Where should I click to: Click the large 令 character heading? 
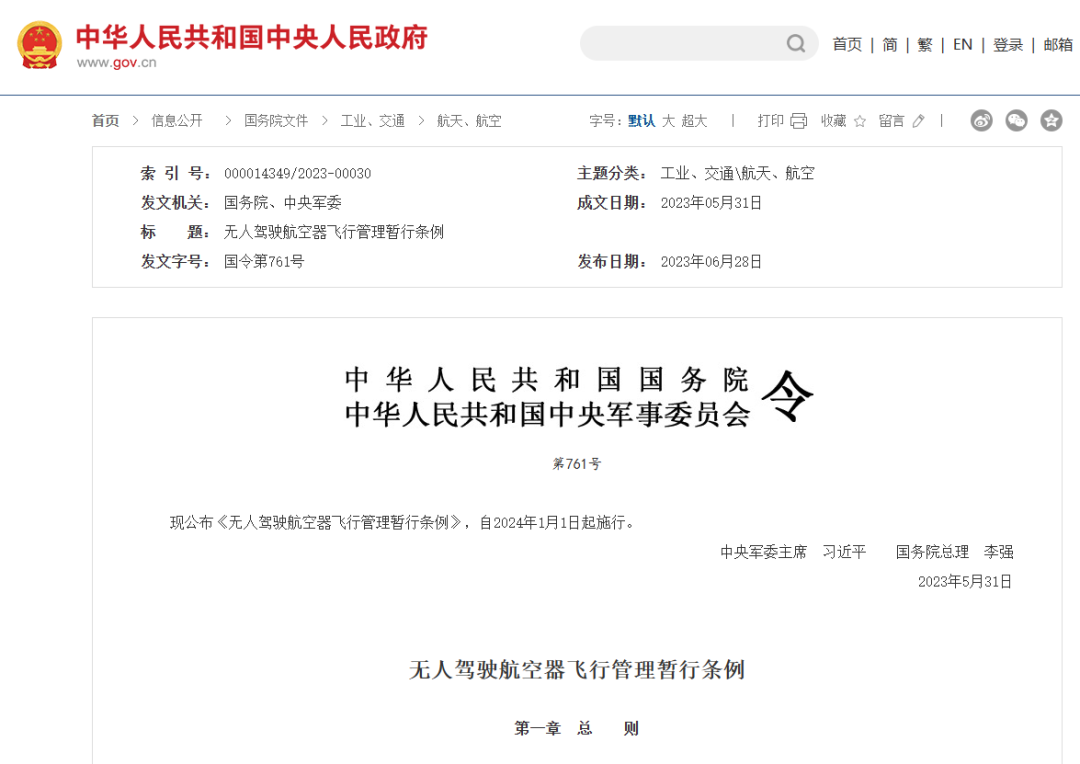pyautogui.click(x=787, y=395)
